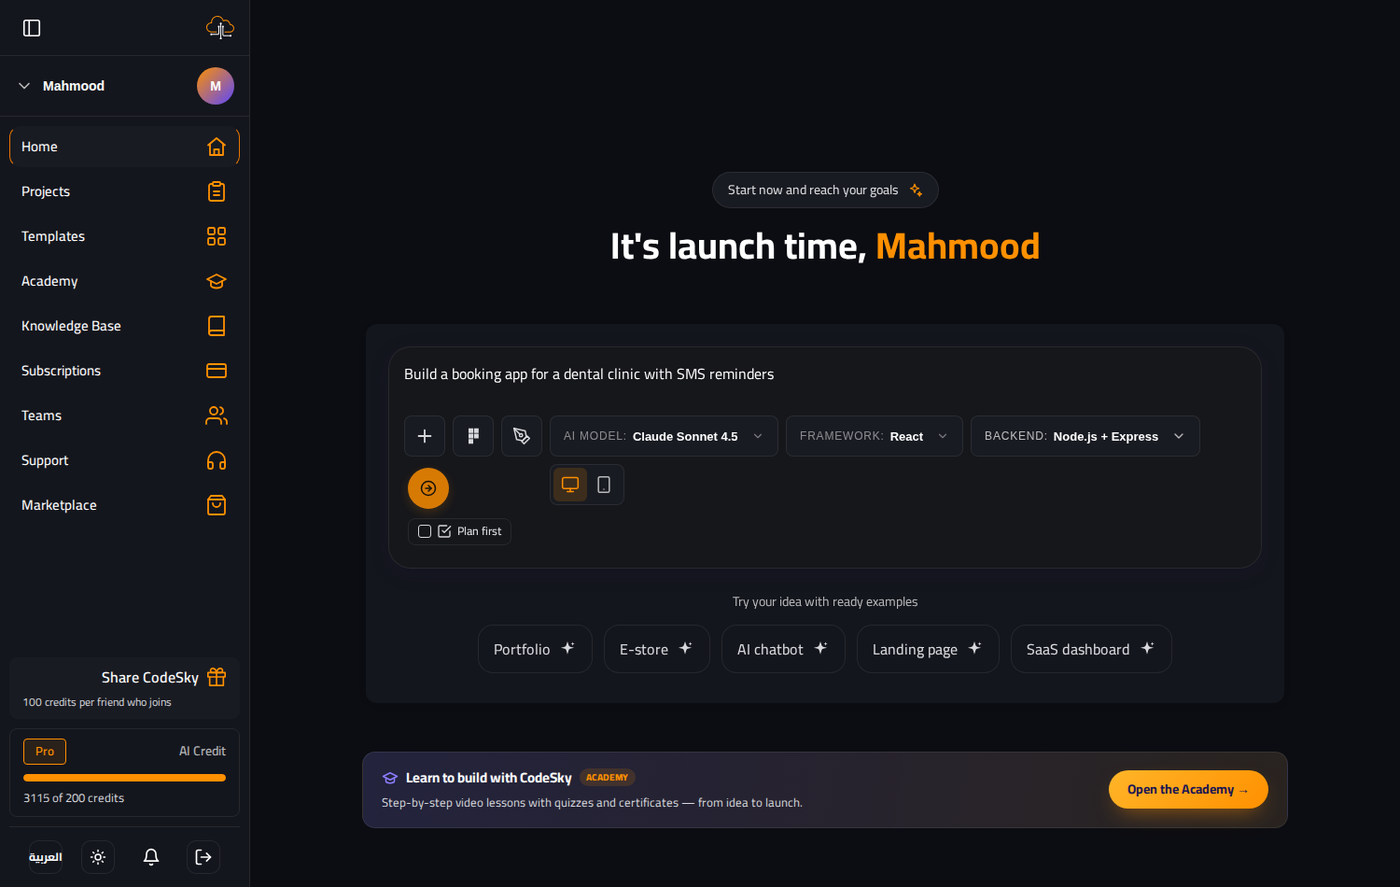
Task: Click the Start now and reach your goals pill
Action: tap(825, 190)
